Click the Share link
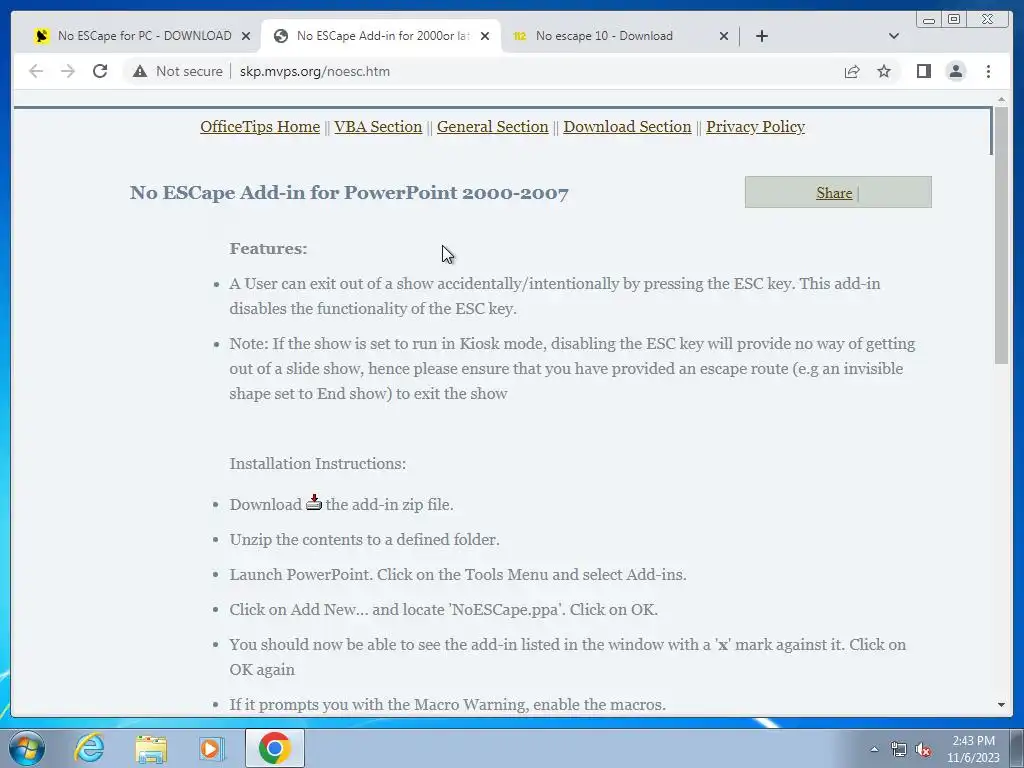This screenshot has width=1024, height=768. [x=834, y=193]
